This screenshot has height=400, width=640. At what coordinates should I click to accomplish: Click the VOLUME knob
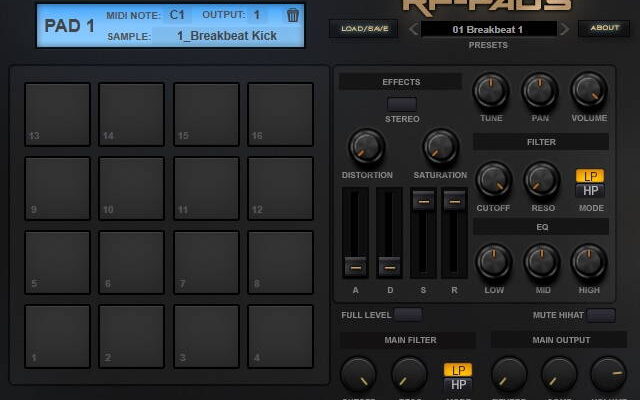point(589,91)
